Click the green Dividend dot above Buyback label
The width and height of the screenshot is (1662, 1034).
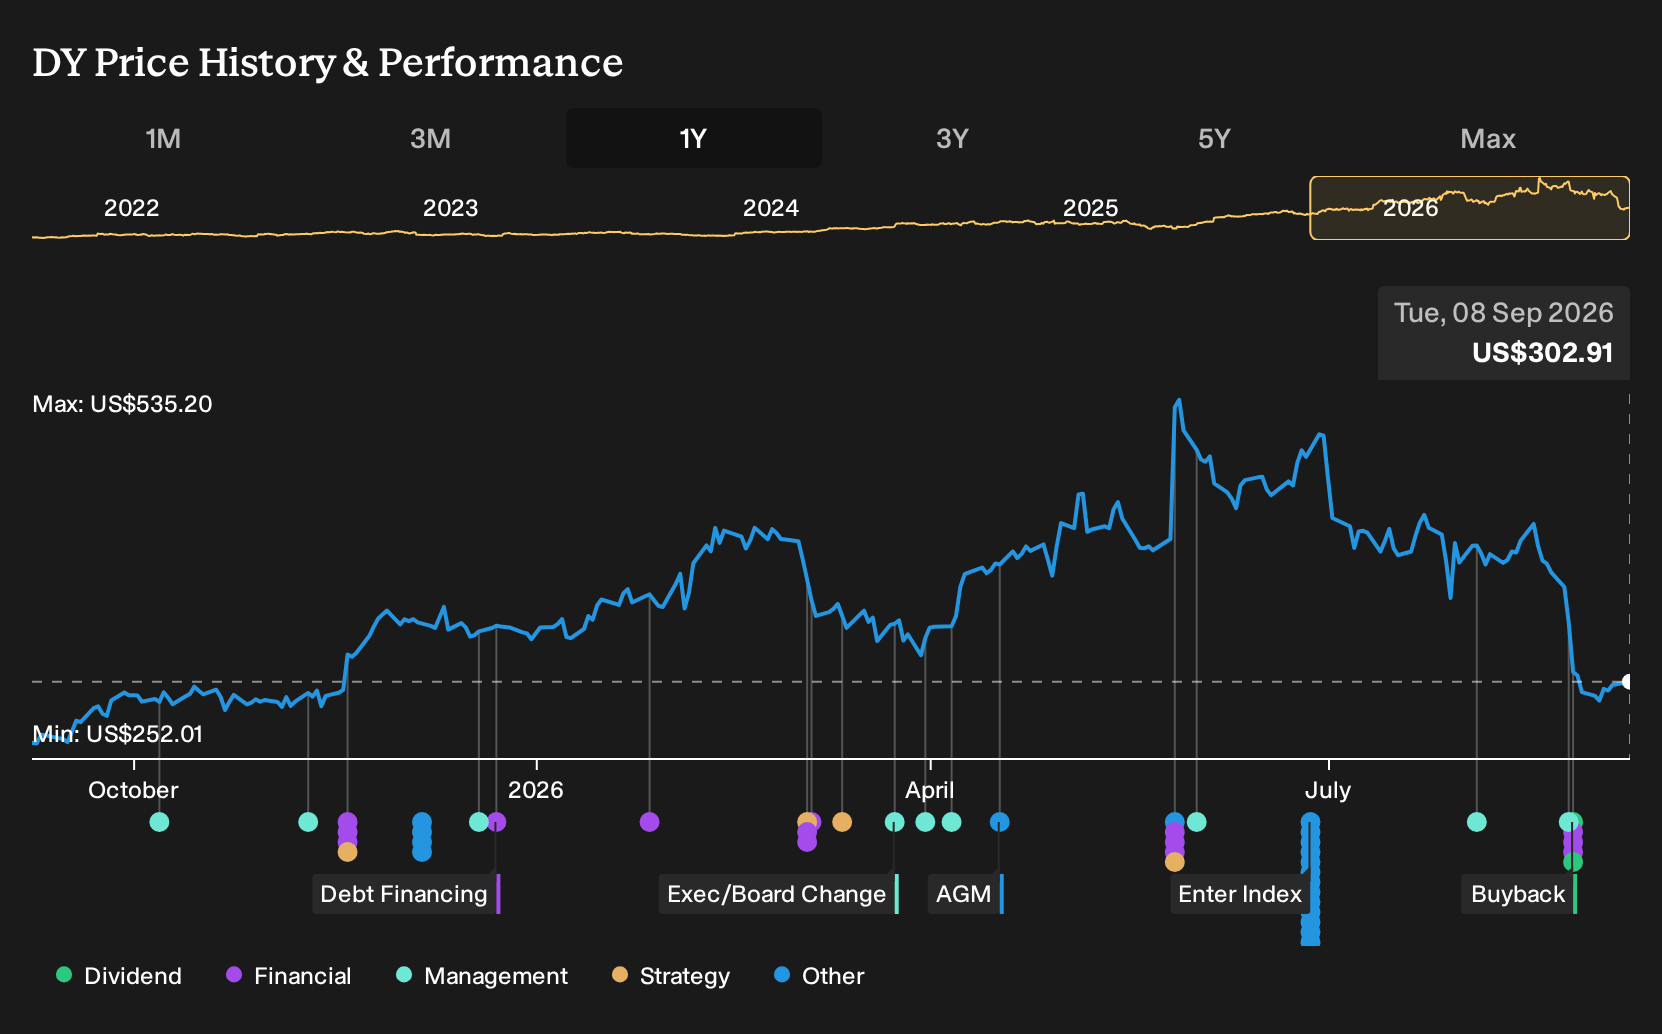coord(1573,862)
